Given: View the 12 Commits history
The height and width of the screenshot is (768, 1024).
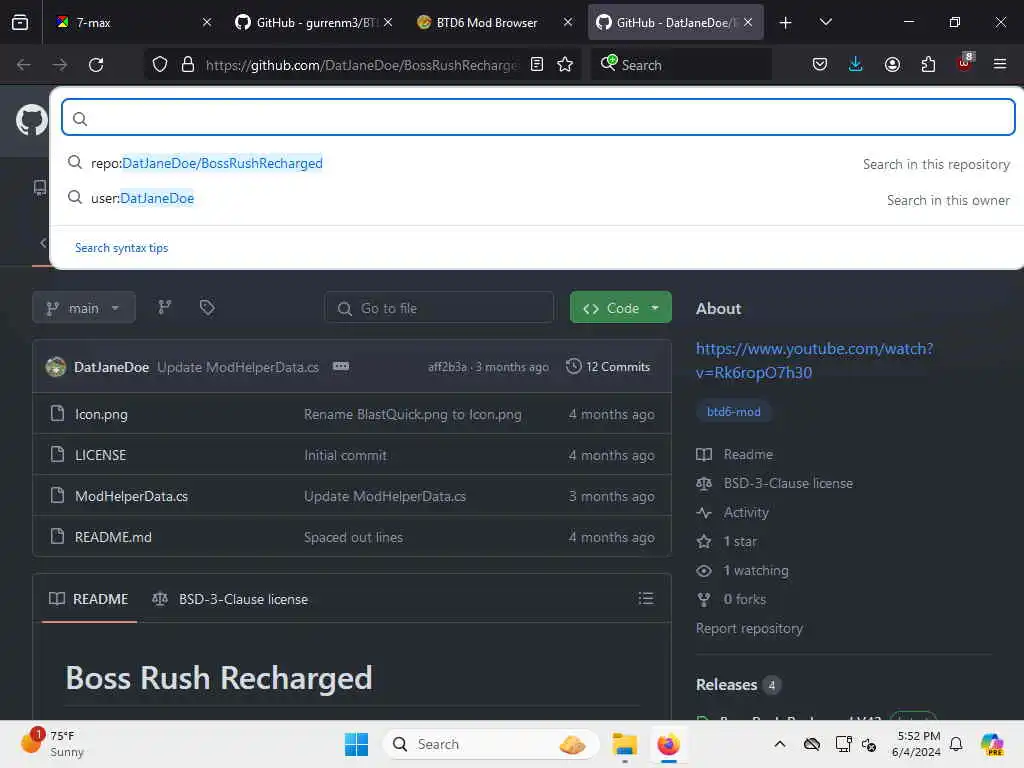Looking at the screenshot, I should (x=609, y=367).
